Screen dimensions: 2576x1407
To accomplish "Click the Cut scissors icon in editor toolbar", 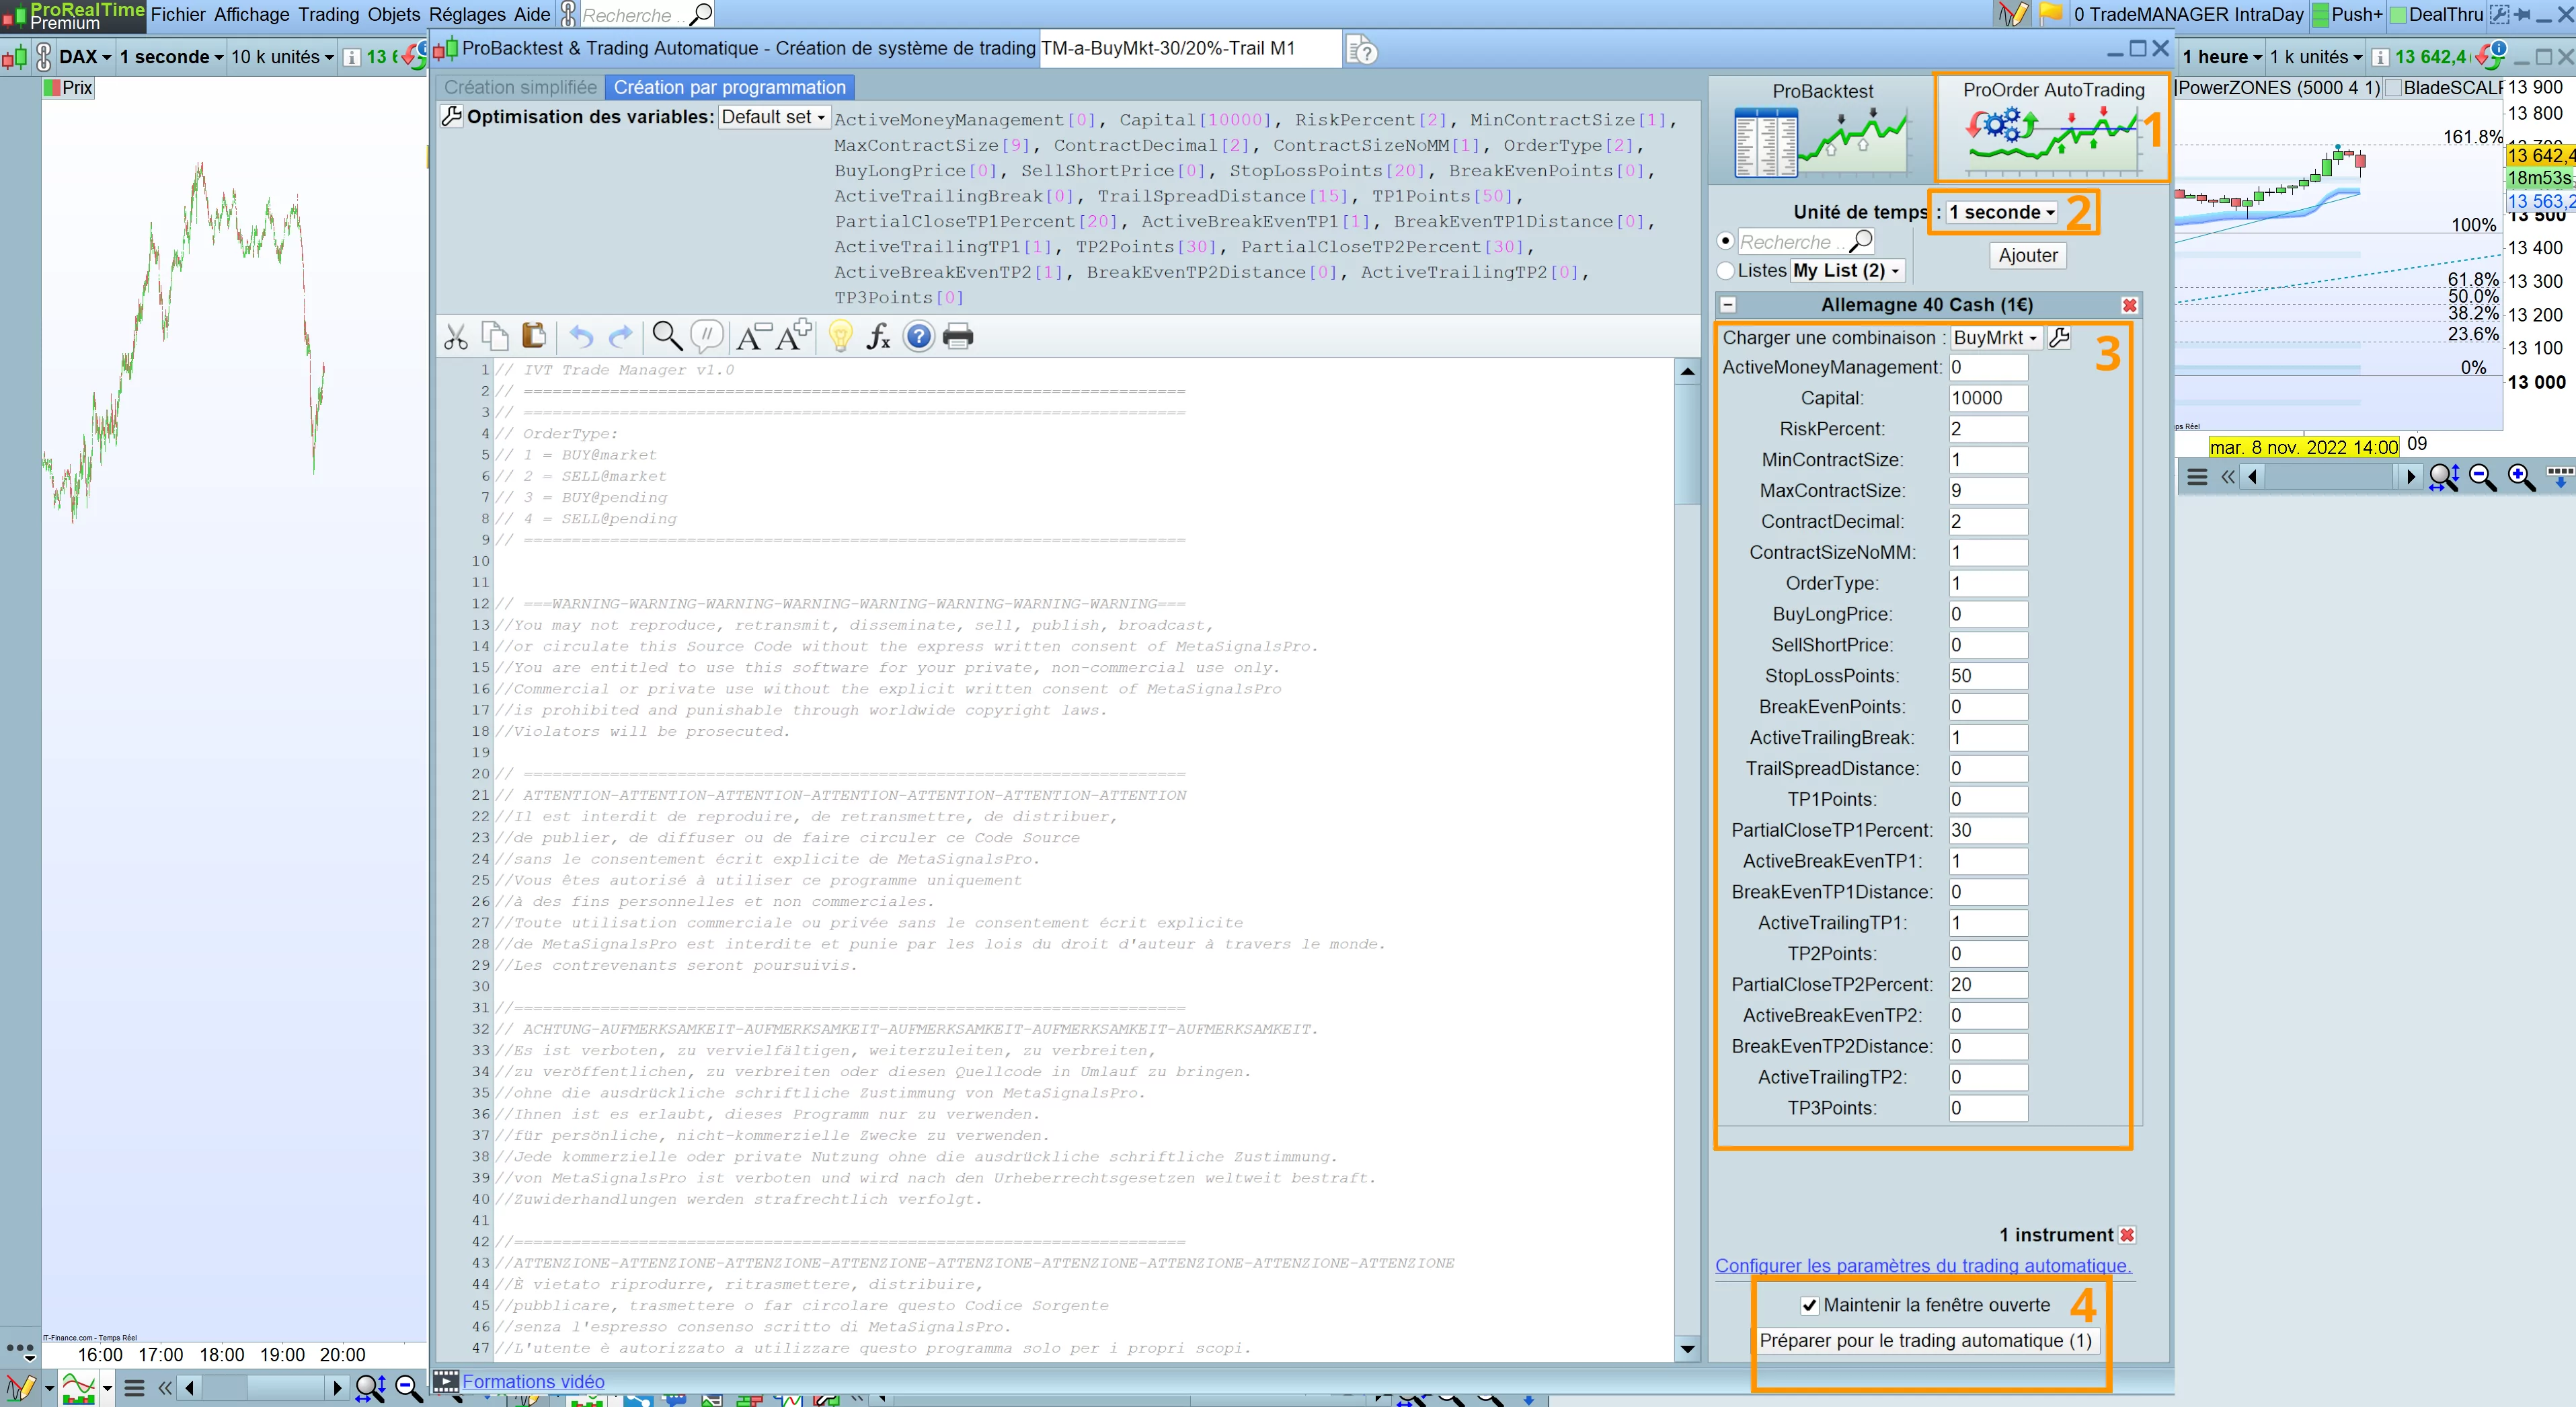I will [456, 337].
